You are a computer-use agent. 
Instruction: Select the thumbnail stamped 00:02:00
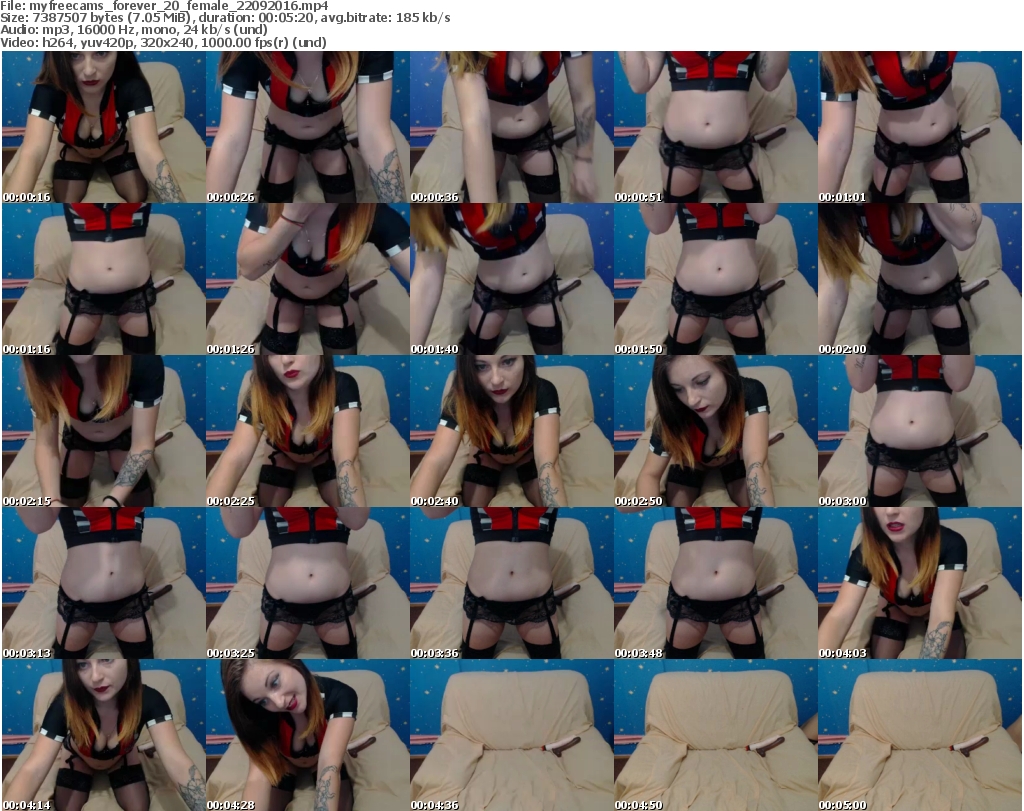coord(919,279)
